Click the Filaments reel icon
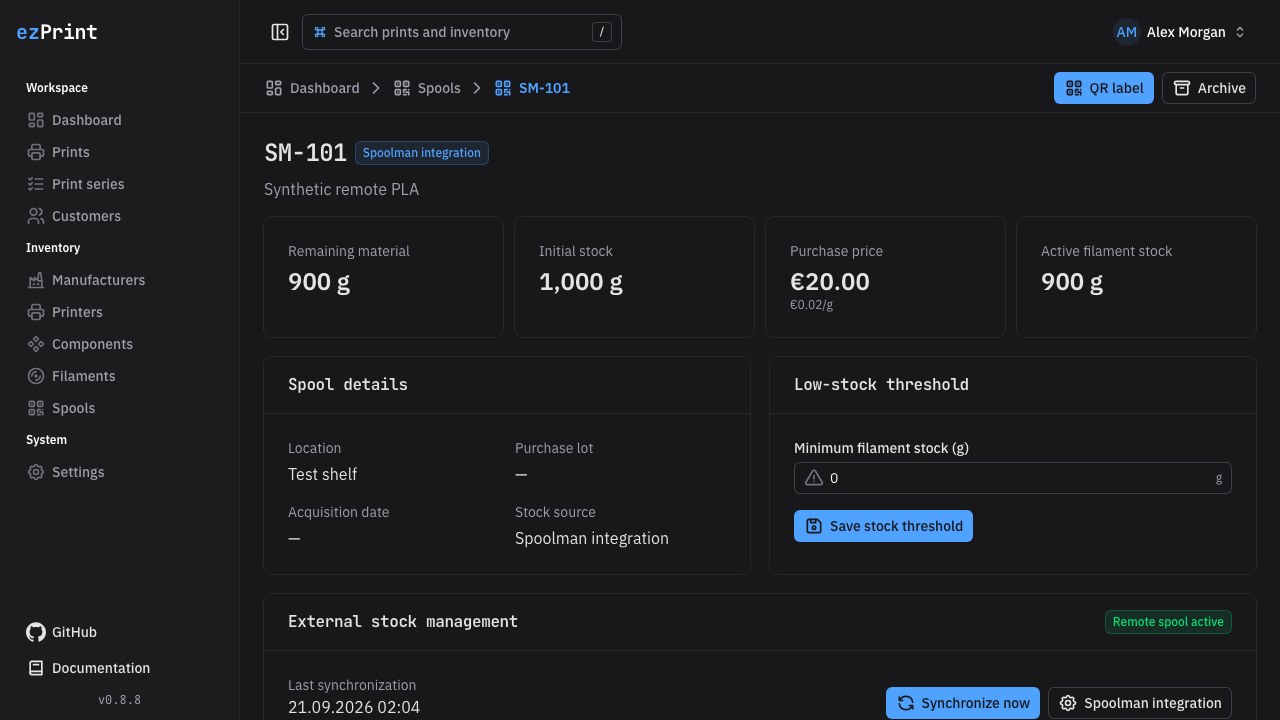Viewport: 1280px width, 720px height. [x=36, y=376]
